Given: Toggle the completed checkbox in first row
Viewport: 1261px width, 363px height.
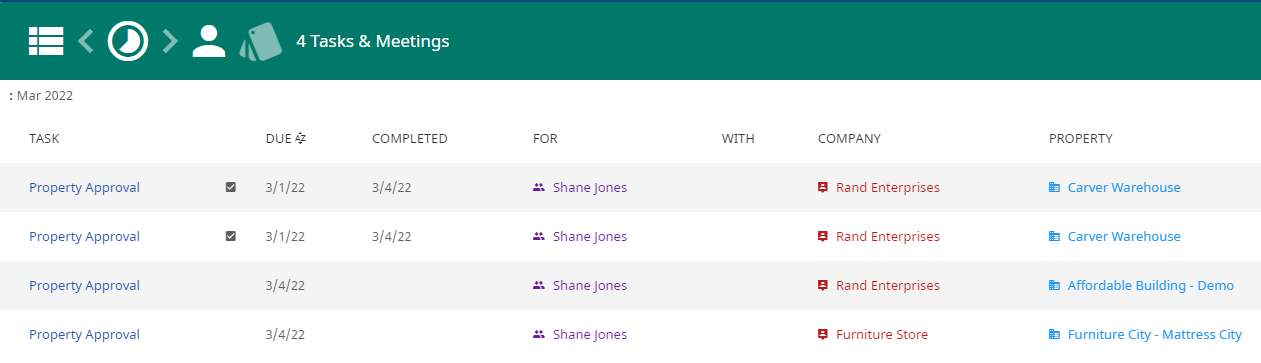Looking at the screenshot, I should [x=231, y=188].
